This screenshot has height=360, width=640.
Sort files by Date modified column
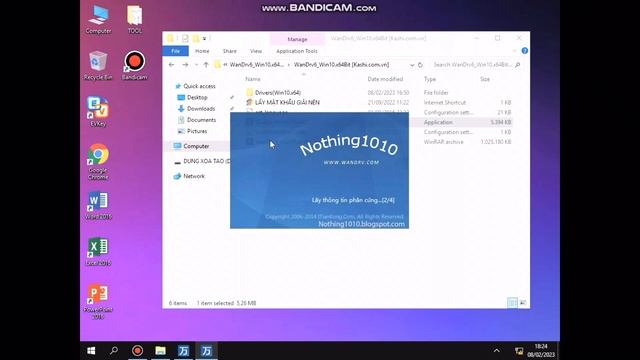point(385,79)
